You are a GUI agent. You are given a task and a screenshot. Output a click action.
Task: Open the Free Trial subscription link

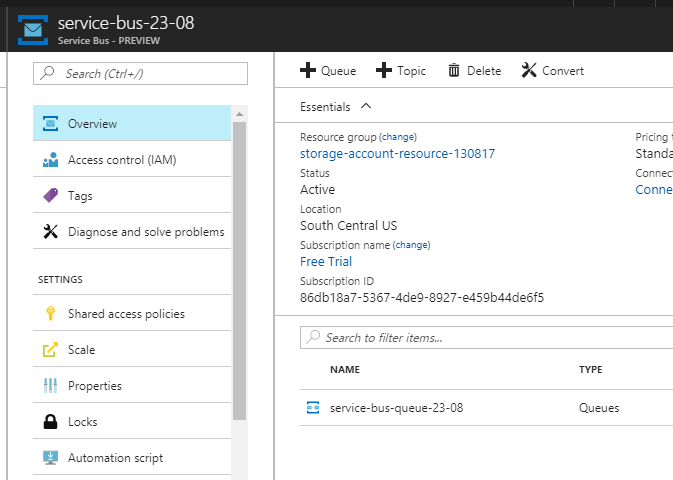pos(326,262)
